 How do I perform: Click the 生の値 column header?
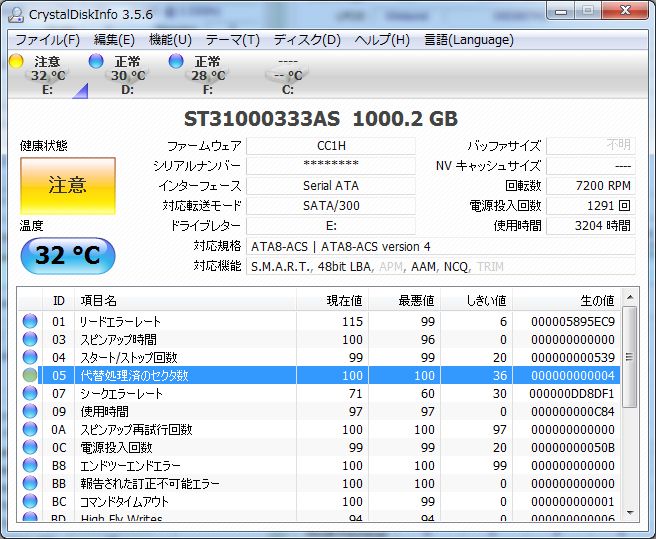point(567,300)
